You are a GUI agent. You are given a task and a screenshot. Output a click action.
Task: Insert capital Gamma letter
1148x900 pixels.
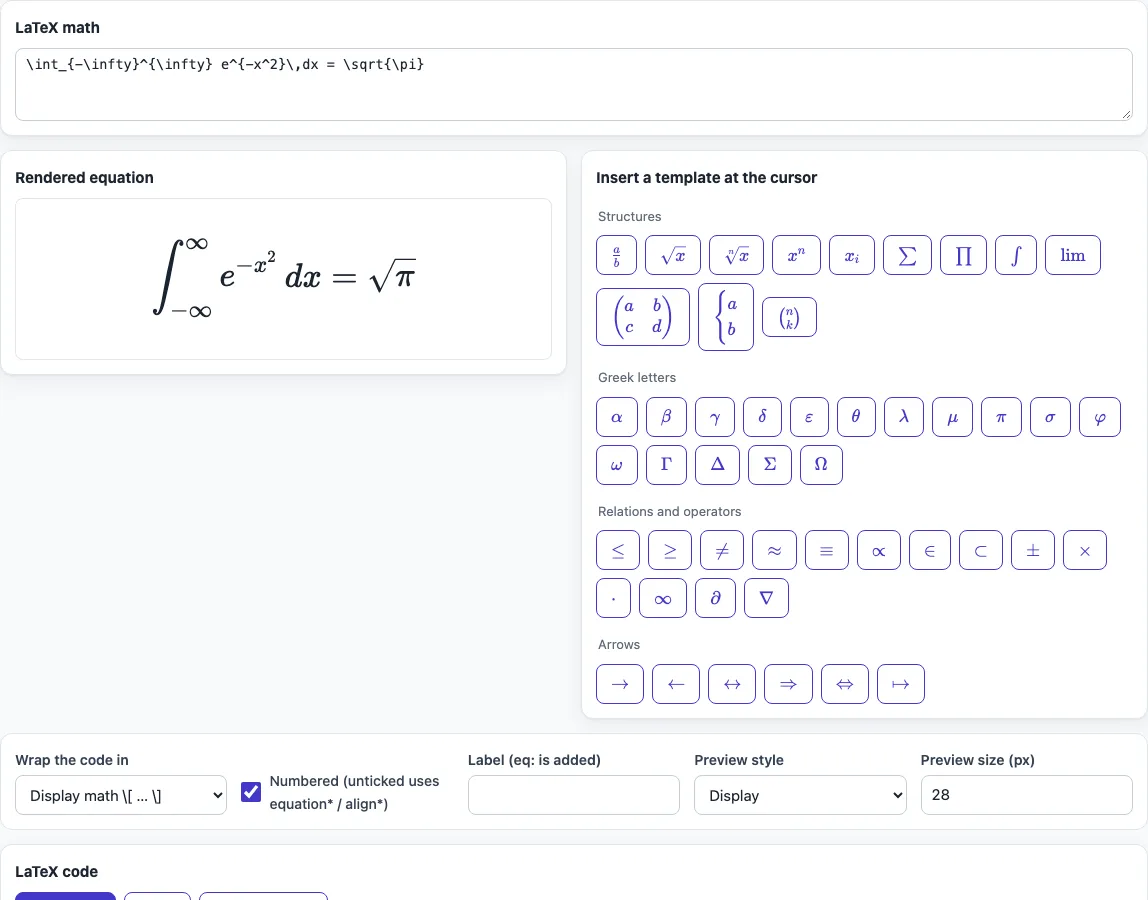(666, 465)
